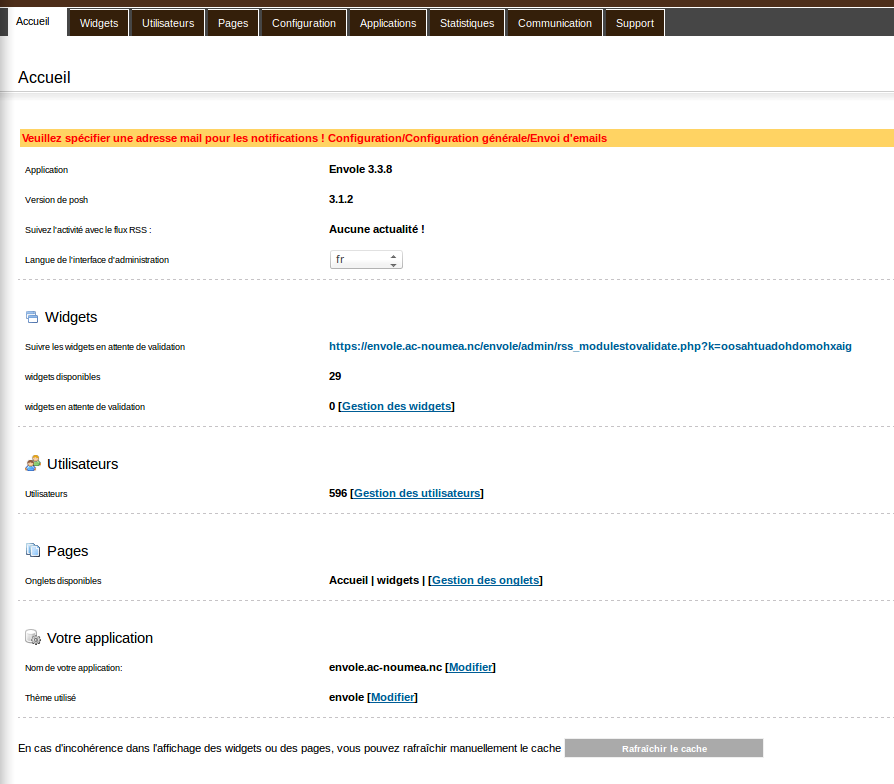The height and width of the screenshot is (784, 894).
Task: Open the Communication tab
Action: 555,23
